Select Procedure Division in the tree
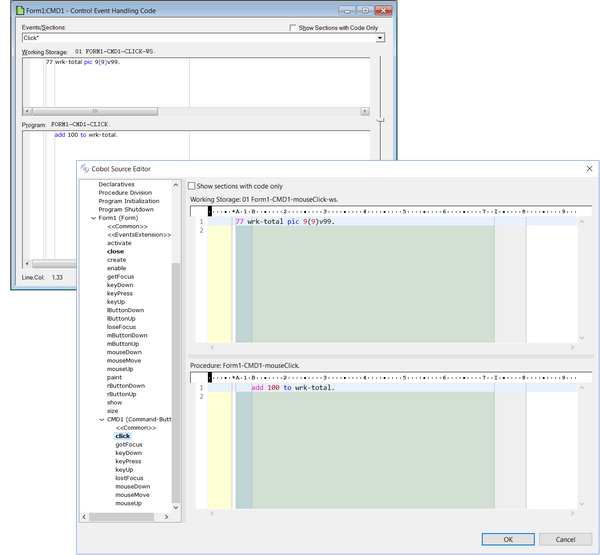 125,193
